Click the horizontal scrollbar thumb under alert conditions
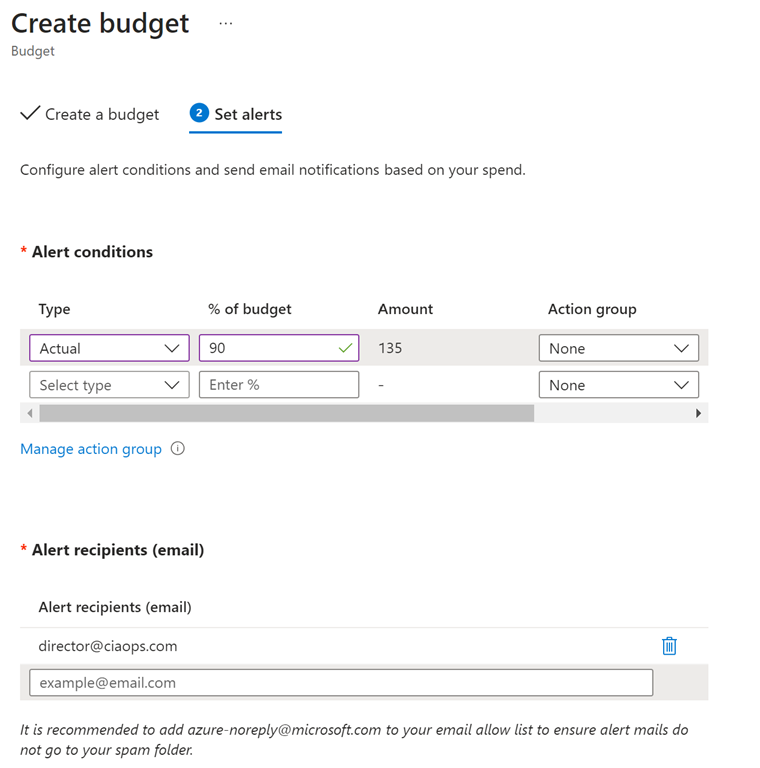This screenshot has height=768, width=760. [286, 413]
